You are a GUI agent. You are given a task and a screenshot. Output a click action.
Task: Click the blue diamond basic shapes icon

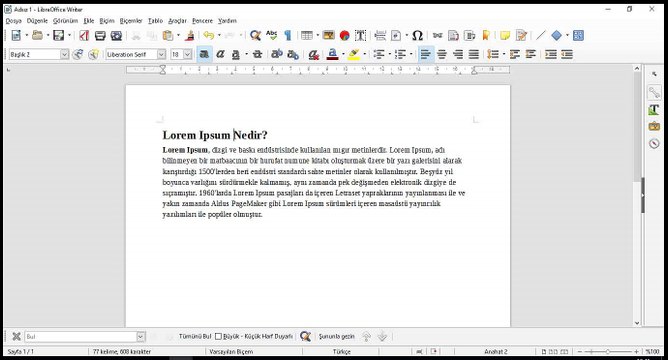556,35
